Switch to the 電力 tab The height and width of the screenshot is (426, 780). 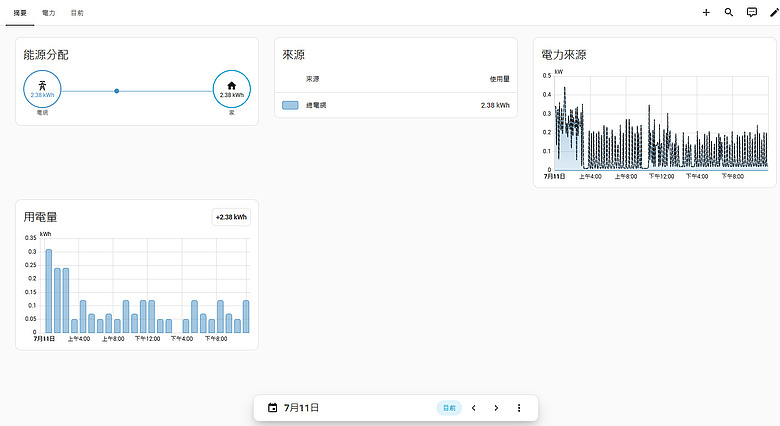48,13
